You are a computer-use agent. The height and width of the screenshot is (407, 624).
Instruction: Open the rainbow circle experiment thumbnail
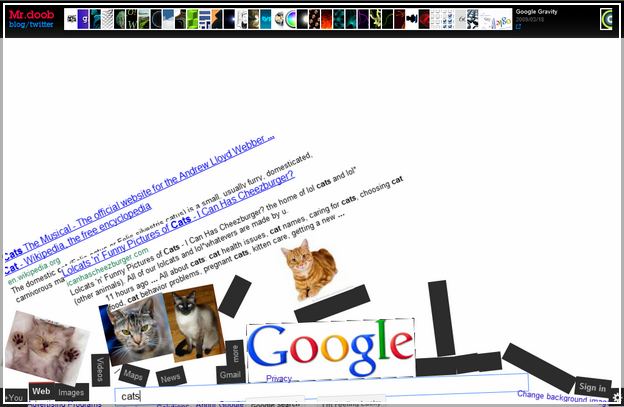(291, 19)
